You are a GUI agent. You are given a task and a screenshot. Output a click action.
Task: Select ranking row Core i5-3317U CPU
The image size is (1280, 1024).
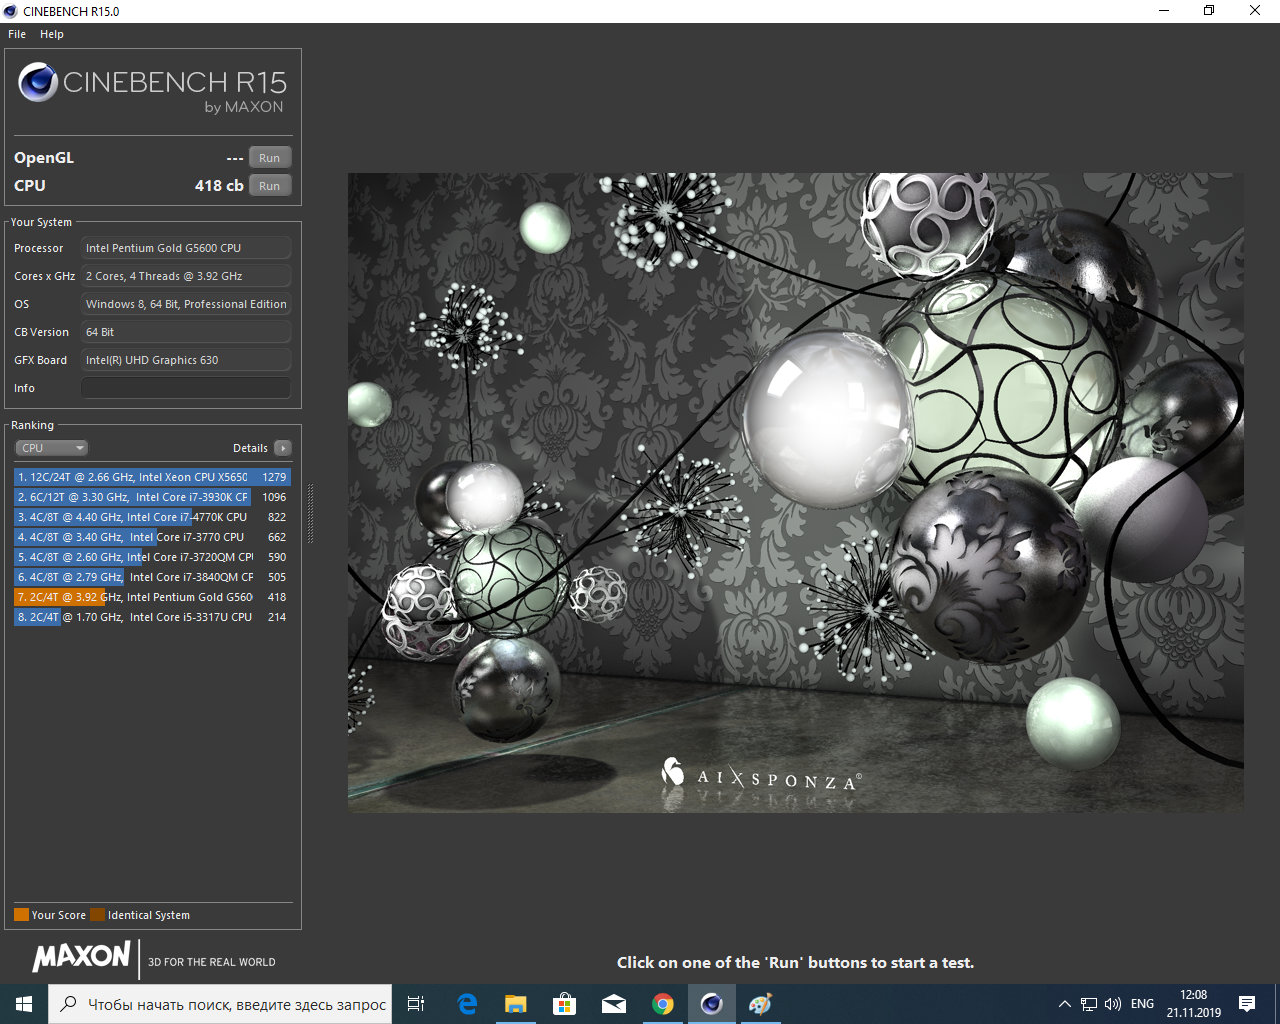click(x=152, y=617)
